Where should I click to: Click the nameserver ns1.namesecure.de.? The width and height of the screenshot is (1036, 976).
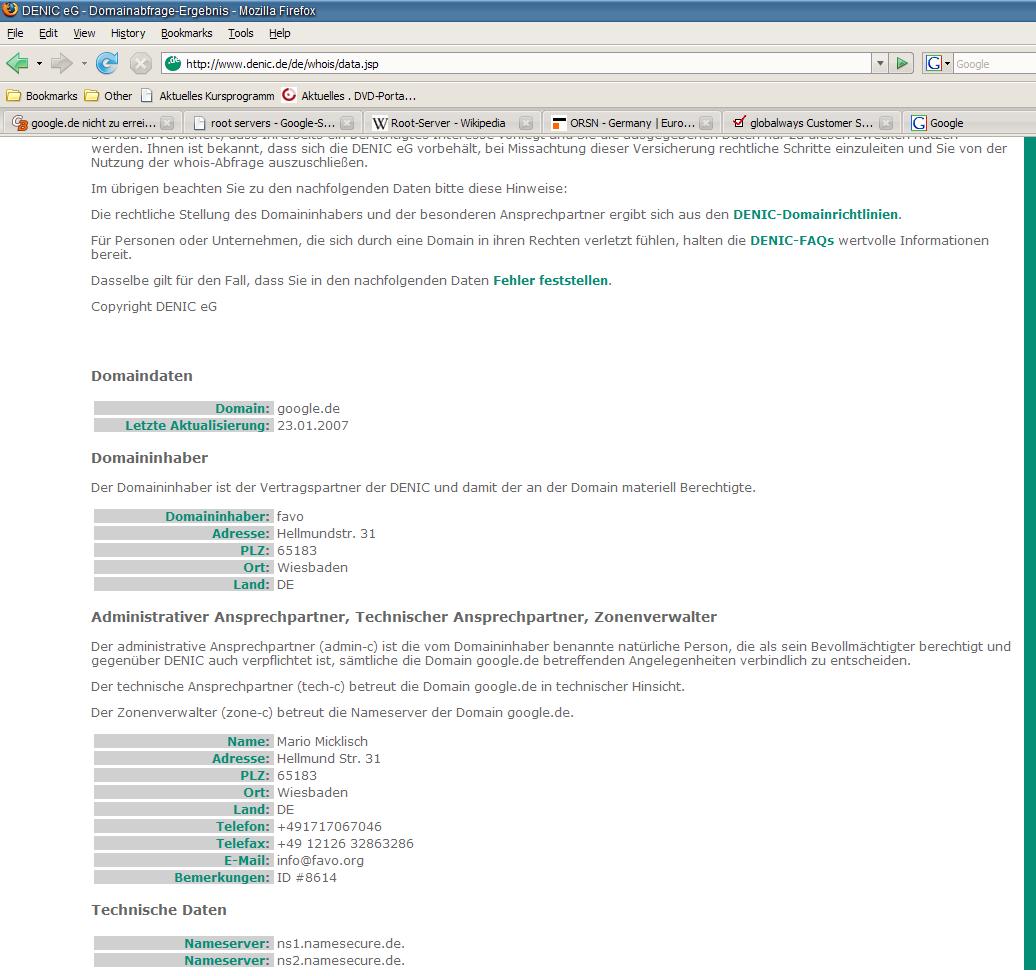(341, 944)
